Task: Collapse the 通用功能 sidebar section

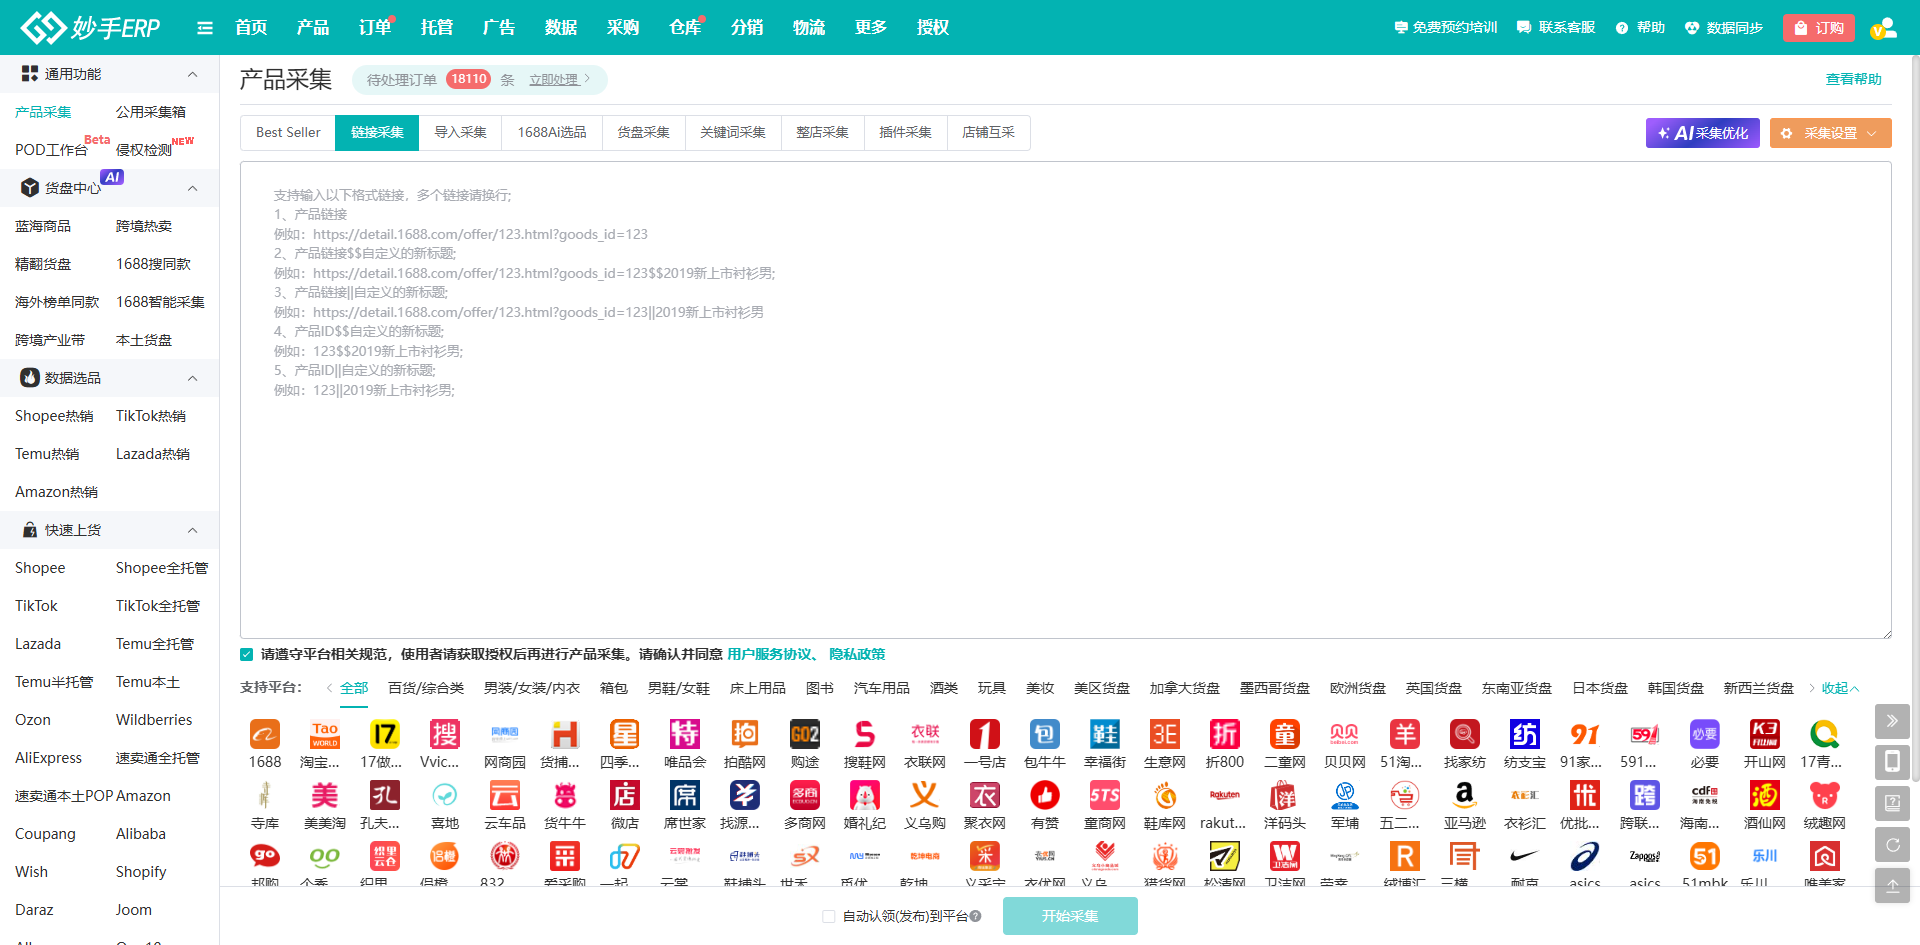Action: 192,74
